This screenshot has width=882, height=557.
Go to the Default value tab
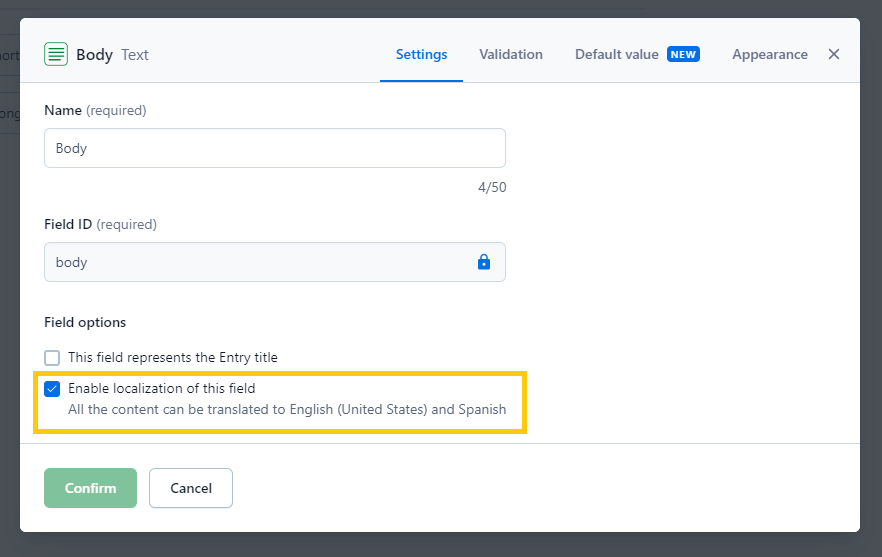(x=616, y=54)
